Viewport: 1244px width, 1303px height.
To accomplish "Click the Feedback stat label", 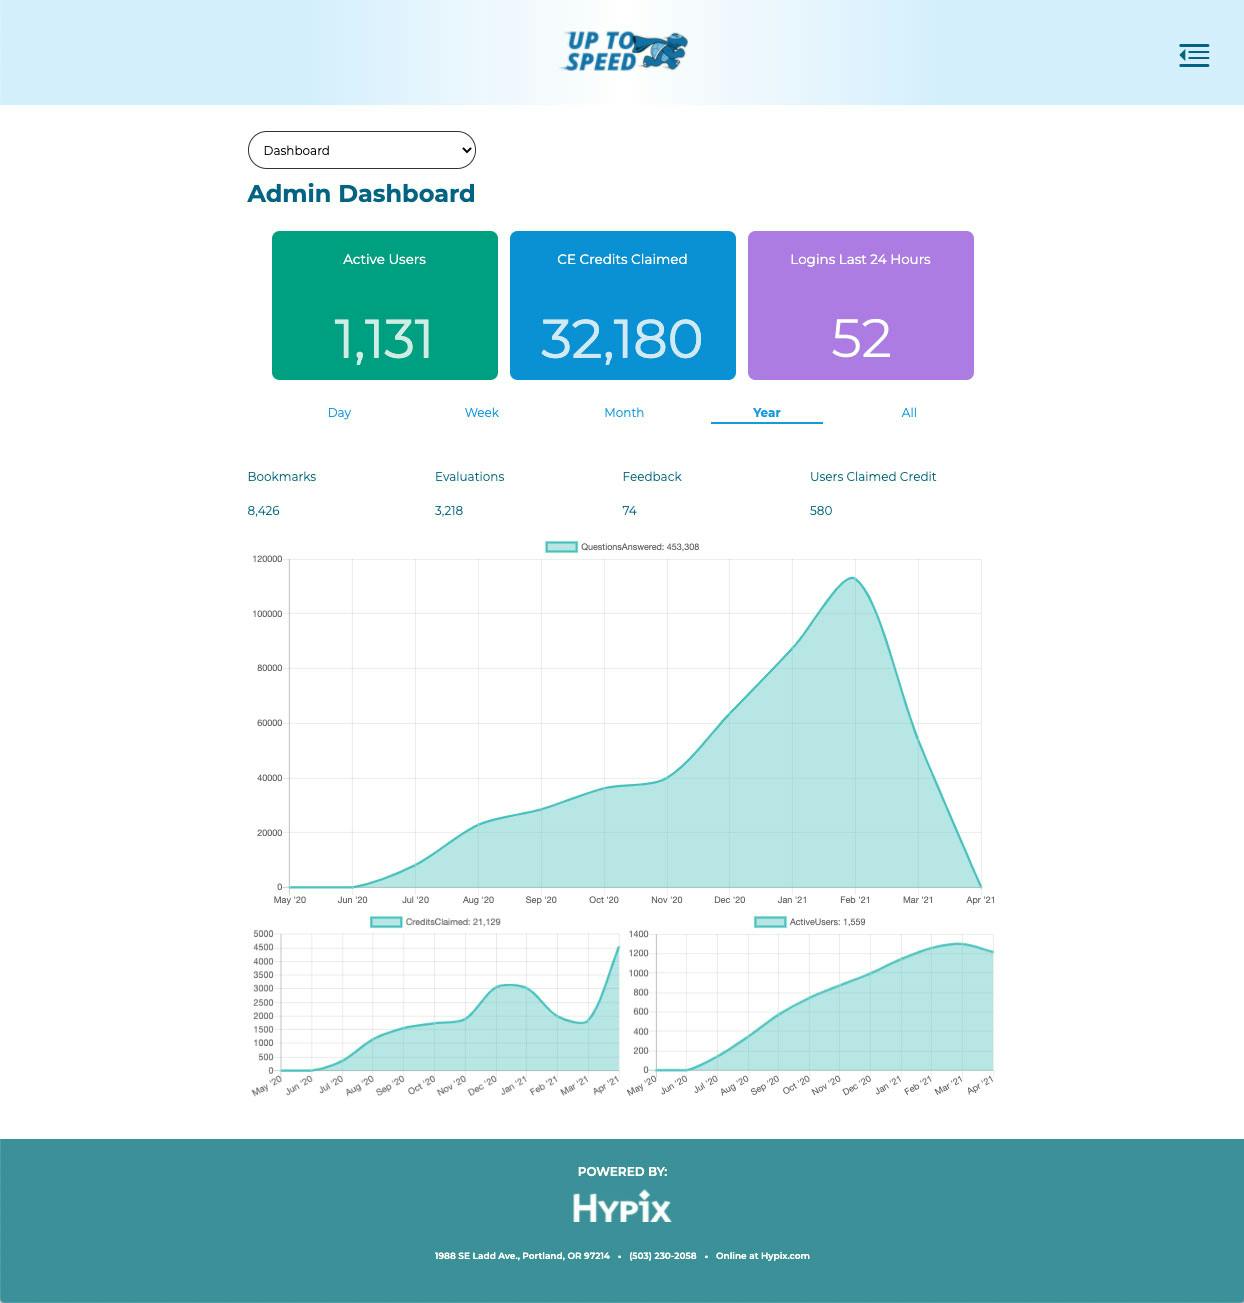I will tap(652, 477).
